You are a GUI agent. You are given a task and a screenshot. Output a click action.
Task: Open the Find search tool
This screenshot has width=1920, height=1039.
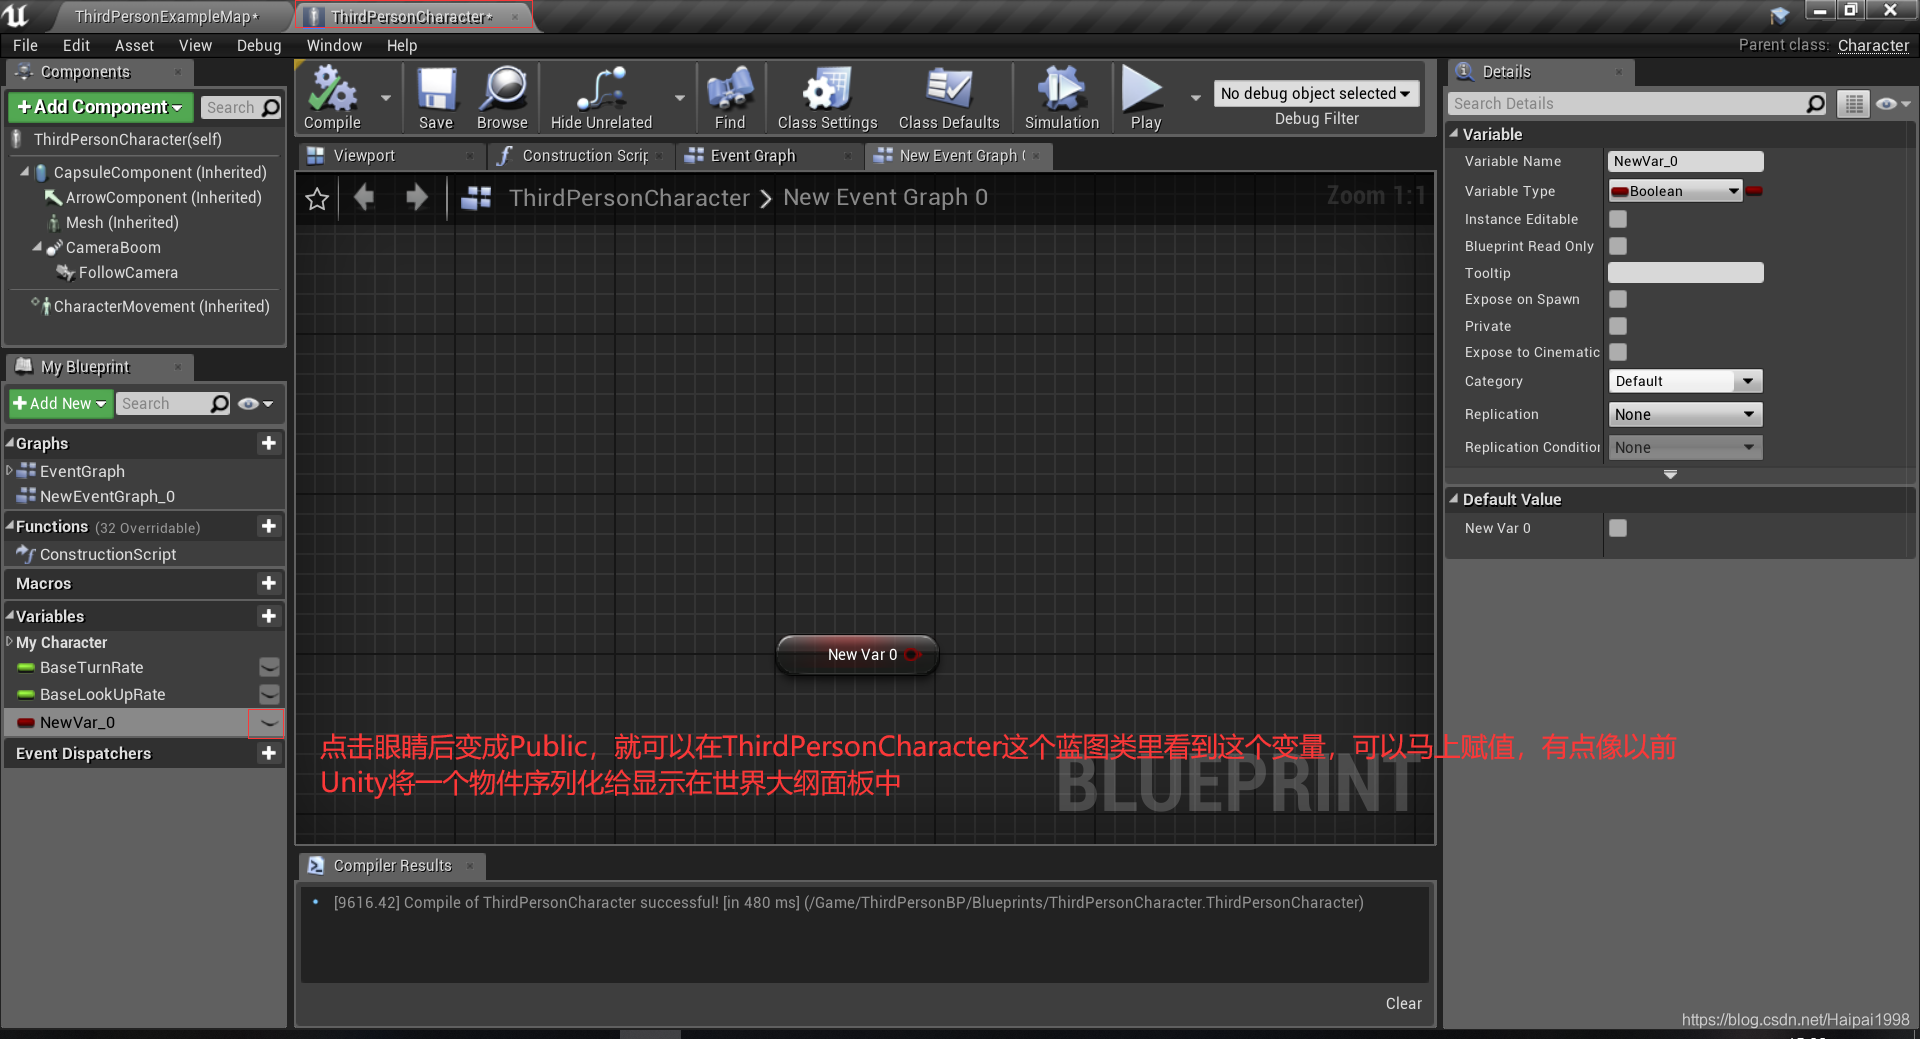point(730,98)
